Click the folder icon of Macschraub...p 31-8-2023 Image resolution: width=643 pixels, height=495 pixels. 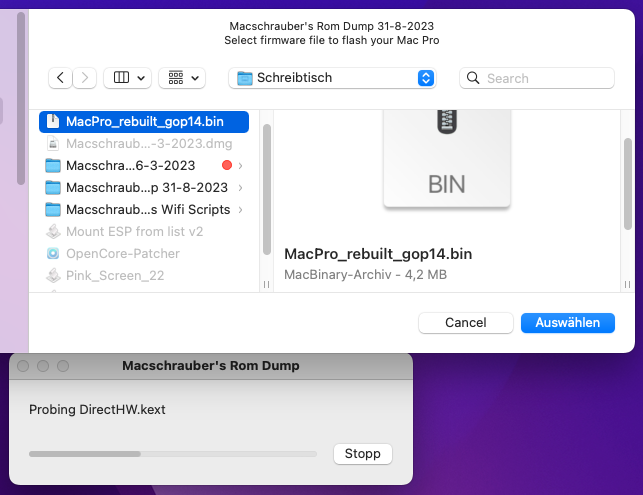pos(53,187)
